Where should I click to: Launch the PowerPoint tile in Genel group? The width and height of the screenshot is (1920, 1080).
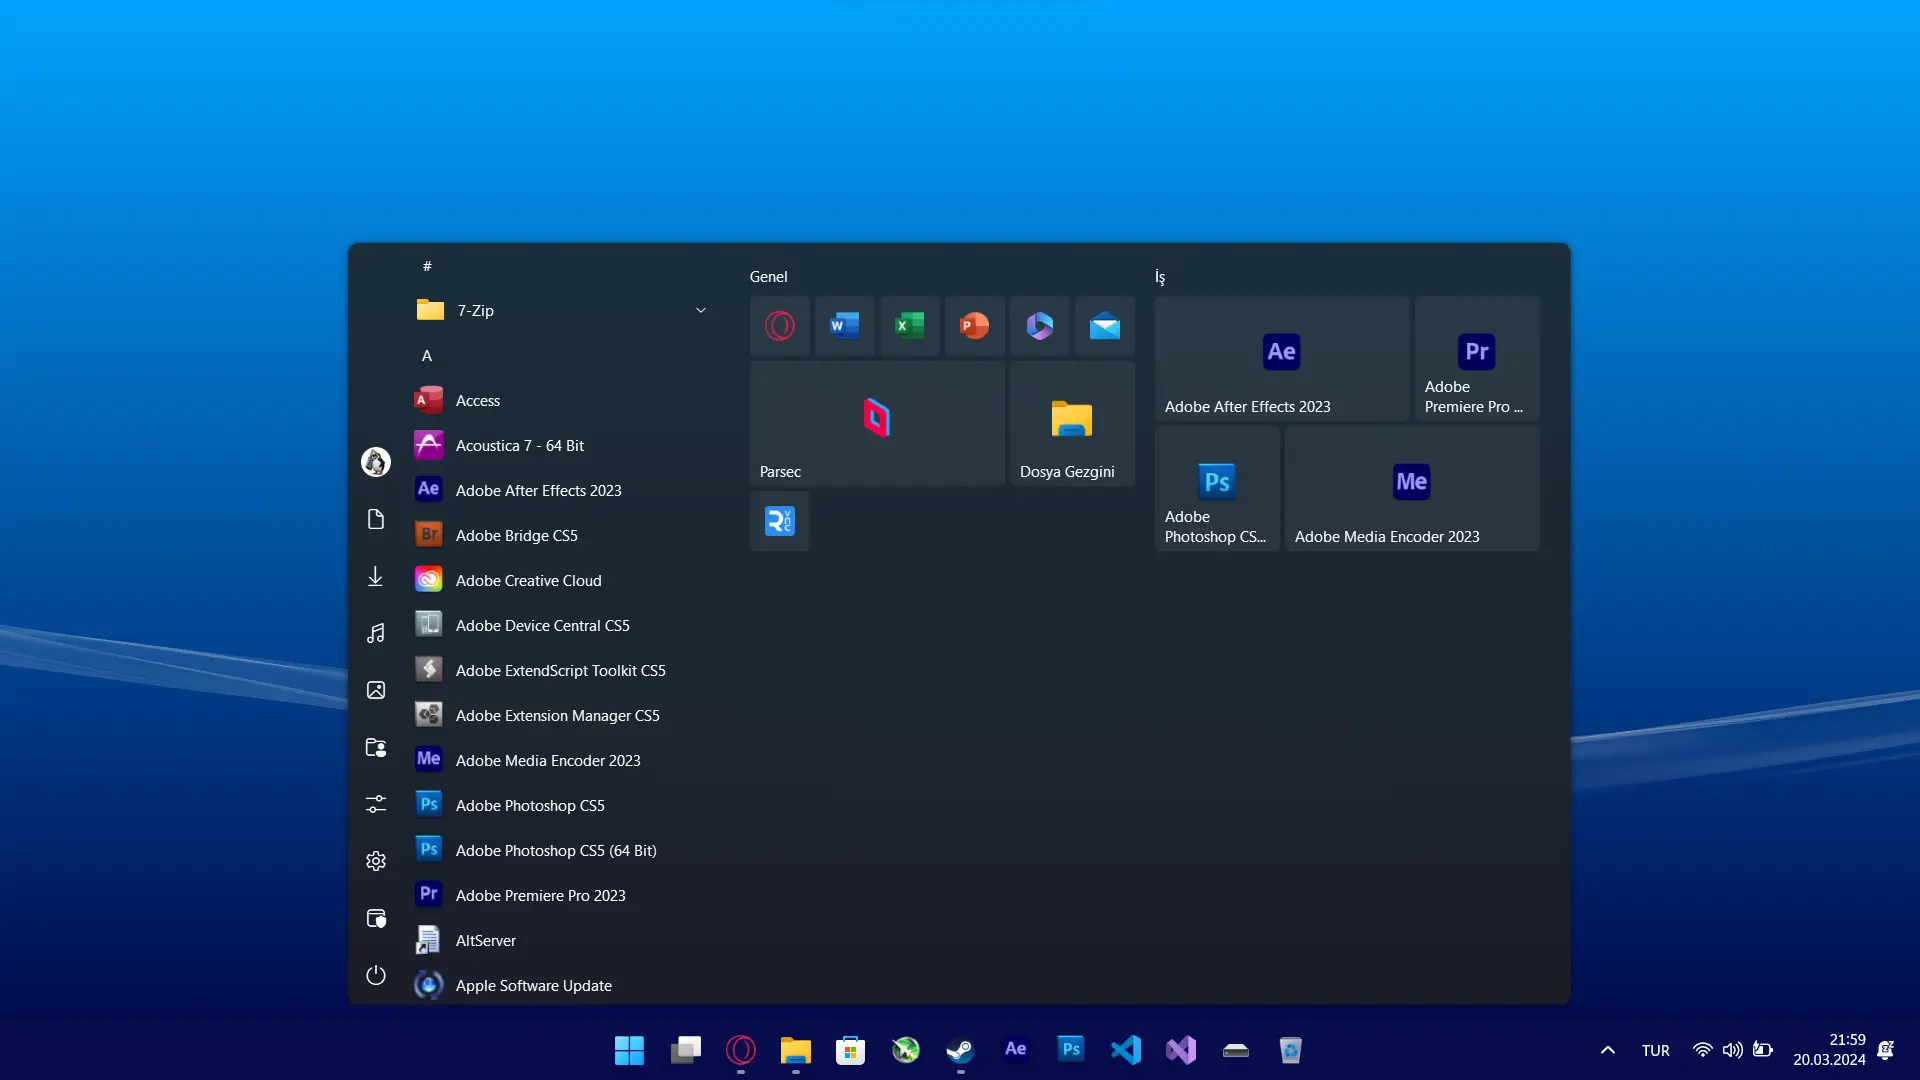[x=975, y=326]
